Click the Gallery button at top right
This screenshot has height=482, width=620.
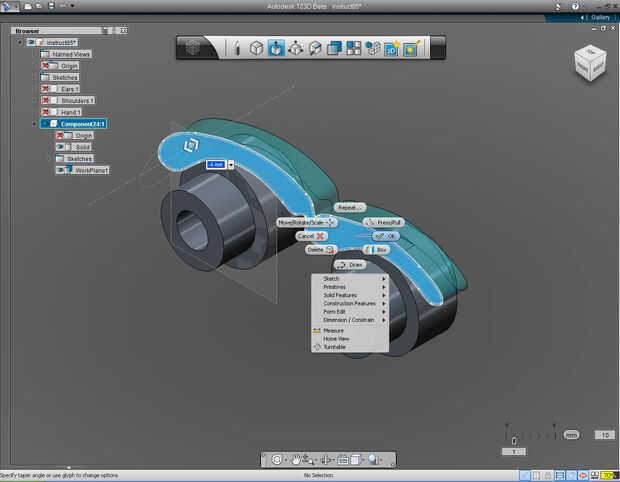[599, 17]
